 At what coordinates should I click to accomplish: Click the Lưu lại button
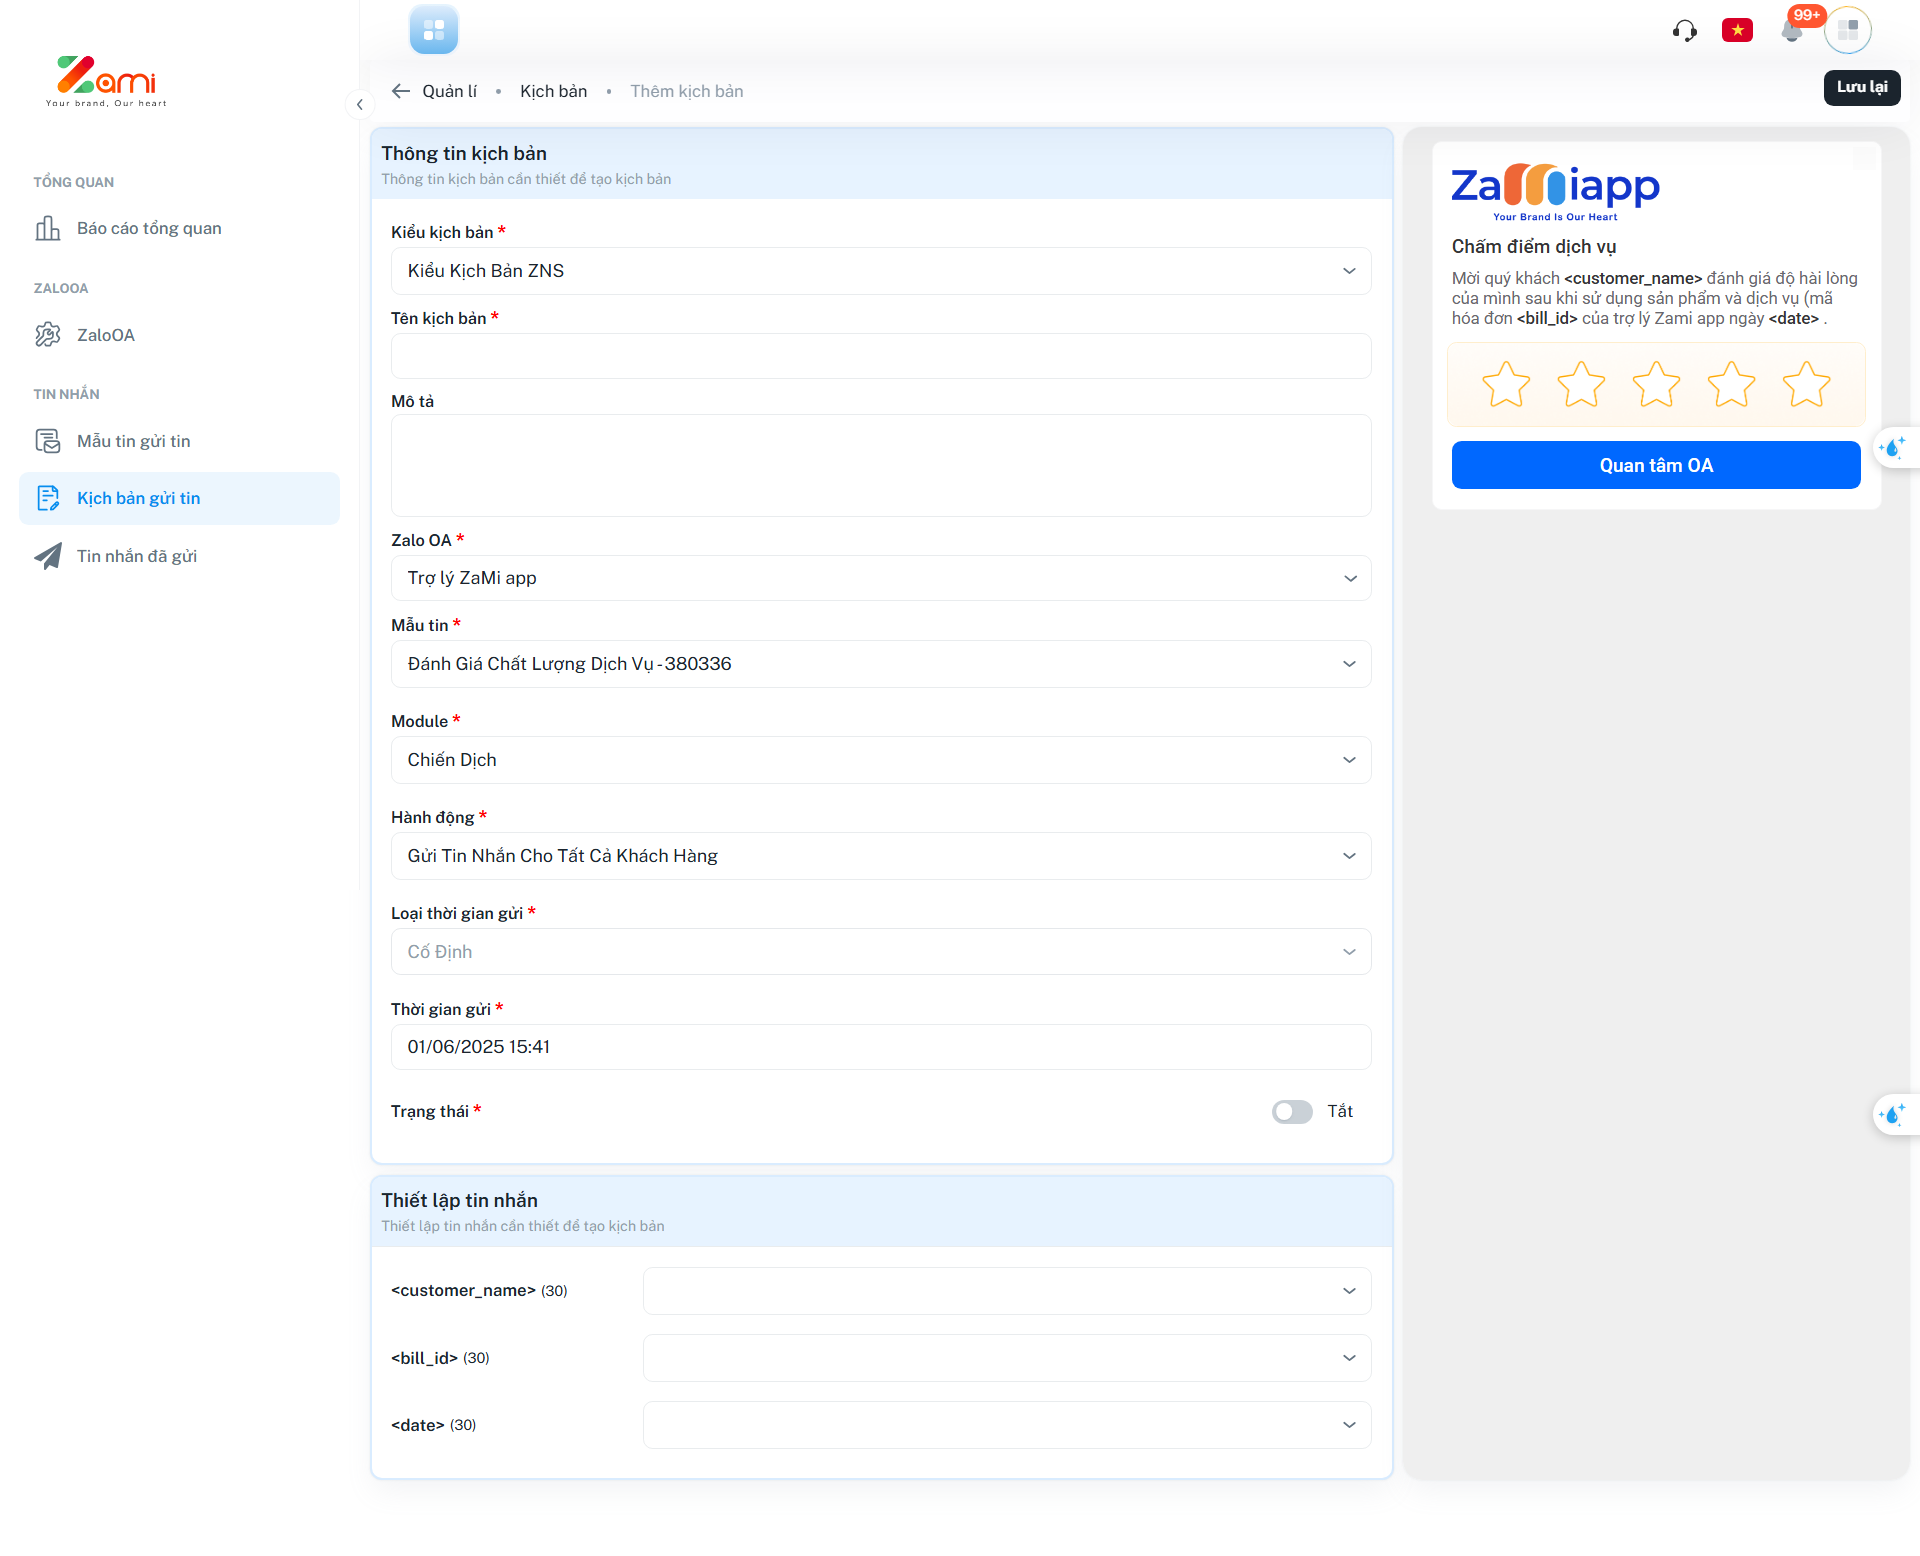(1861, 87)
